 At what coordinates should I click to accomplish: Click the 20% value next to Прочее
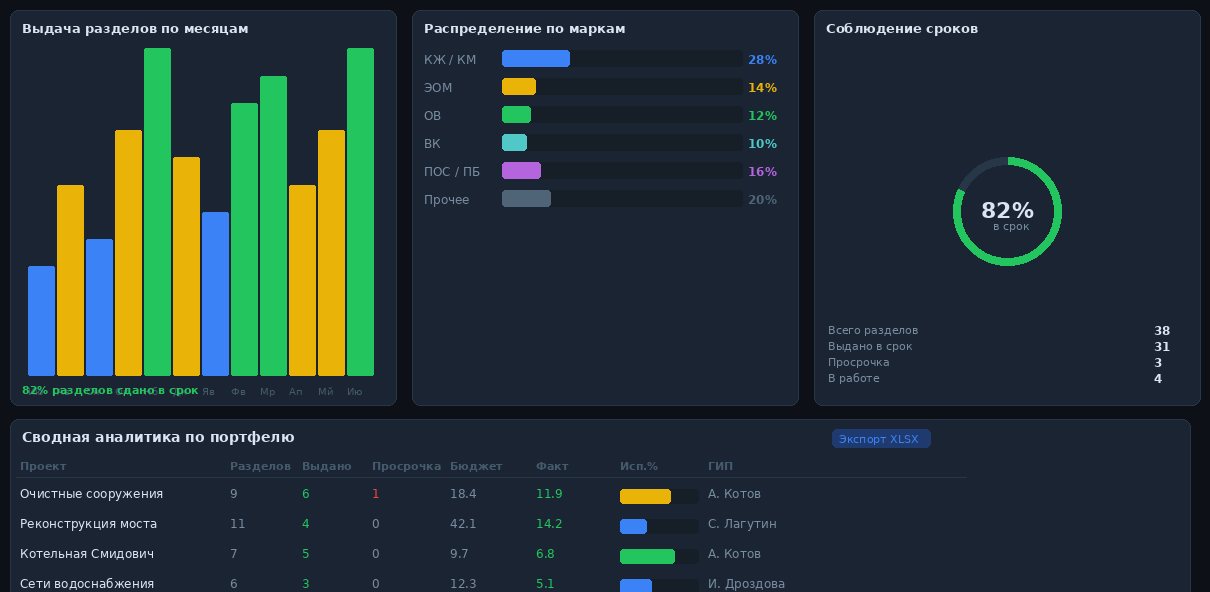(x=762, y=200)
